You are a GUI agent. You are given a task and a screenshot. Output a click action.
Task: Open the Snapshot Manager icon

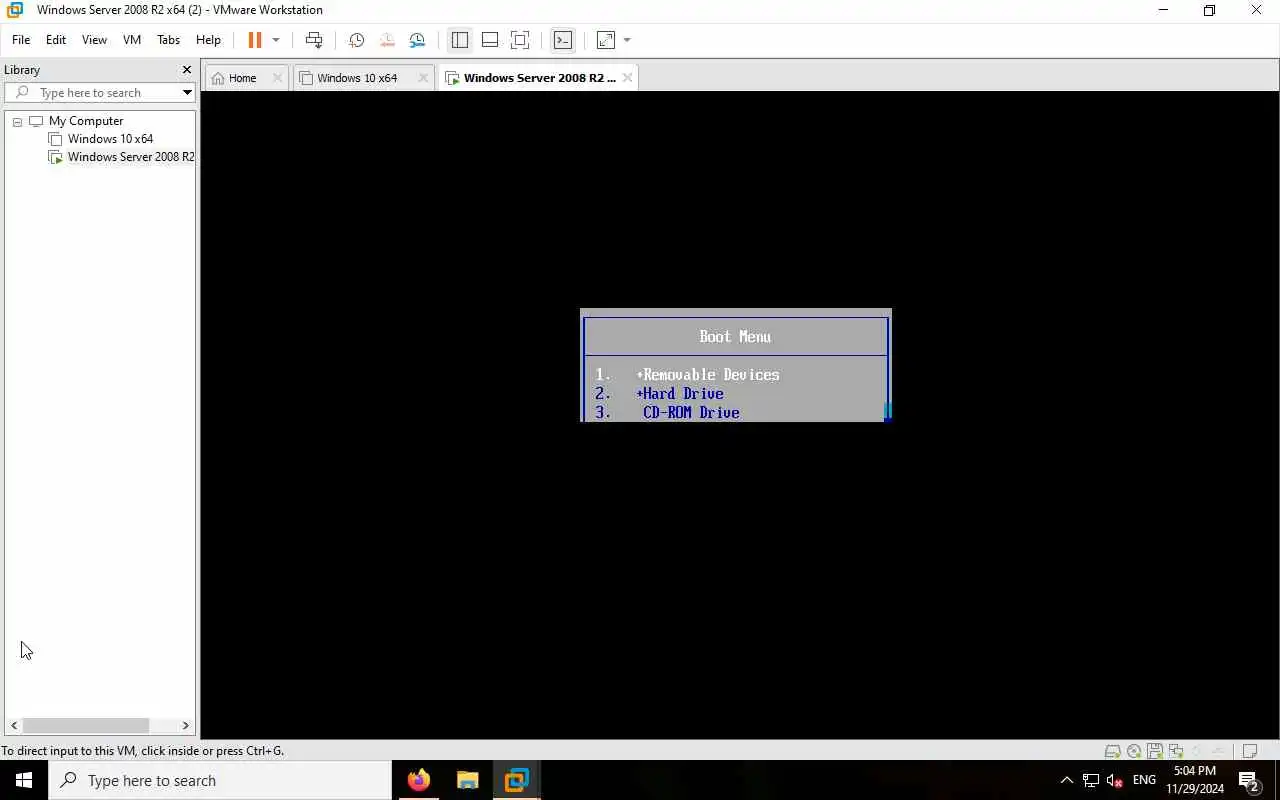[x=417, y=40]
